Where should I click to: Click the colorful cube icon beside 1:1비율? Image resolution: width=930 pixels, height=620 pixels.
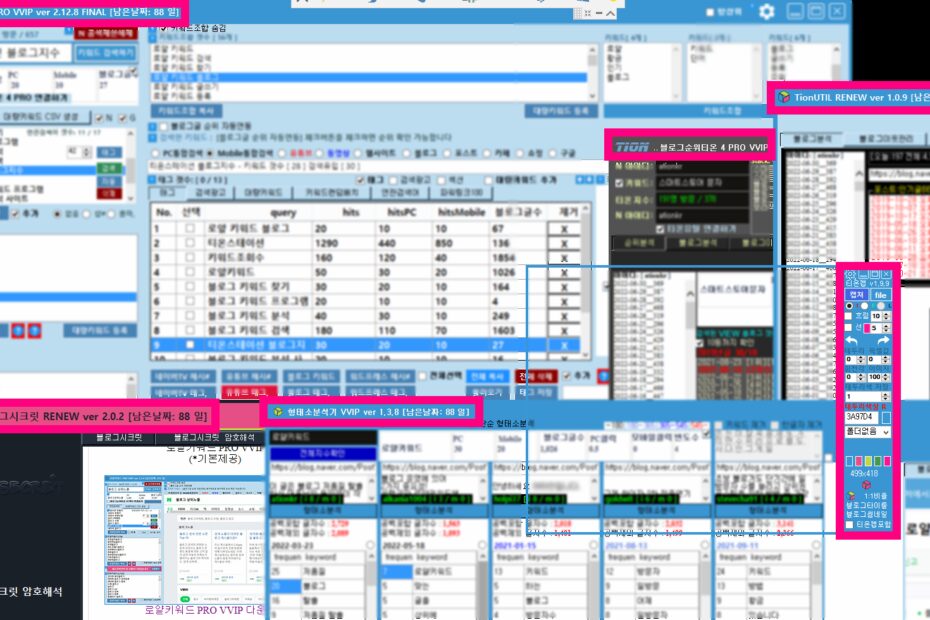click(x=852, y=495)
